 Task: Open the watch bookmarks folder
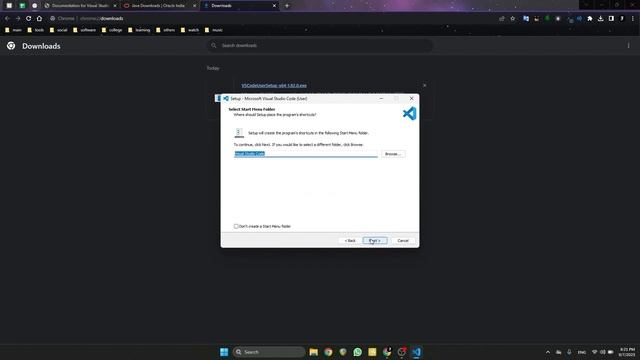coord(190,30)
